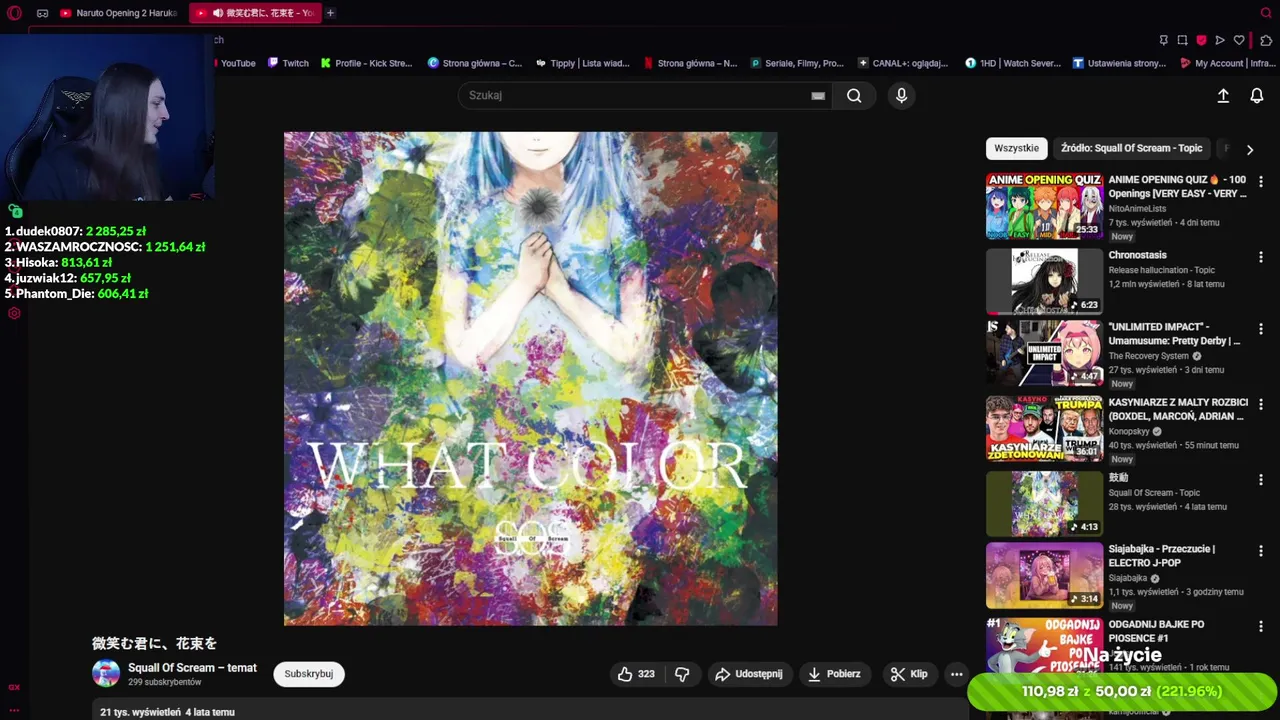1280x720 pixels.
Task: Click the browser tab search magnifier icon
Action: click(x=1265, y=13)
